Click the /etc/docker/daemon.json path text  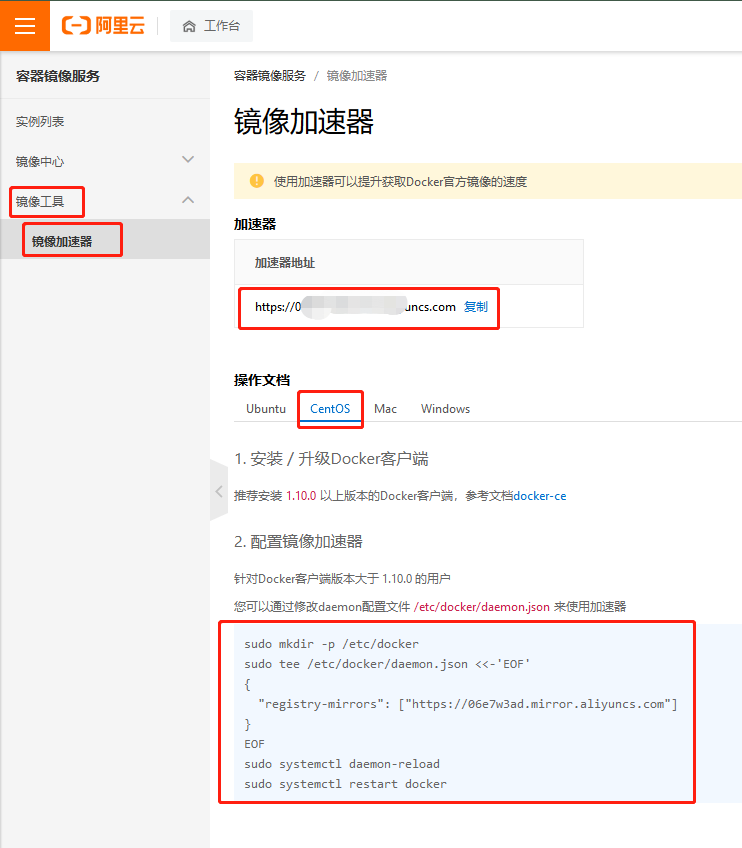tap(482, 607)
